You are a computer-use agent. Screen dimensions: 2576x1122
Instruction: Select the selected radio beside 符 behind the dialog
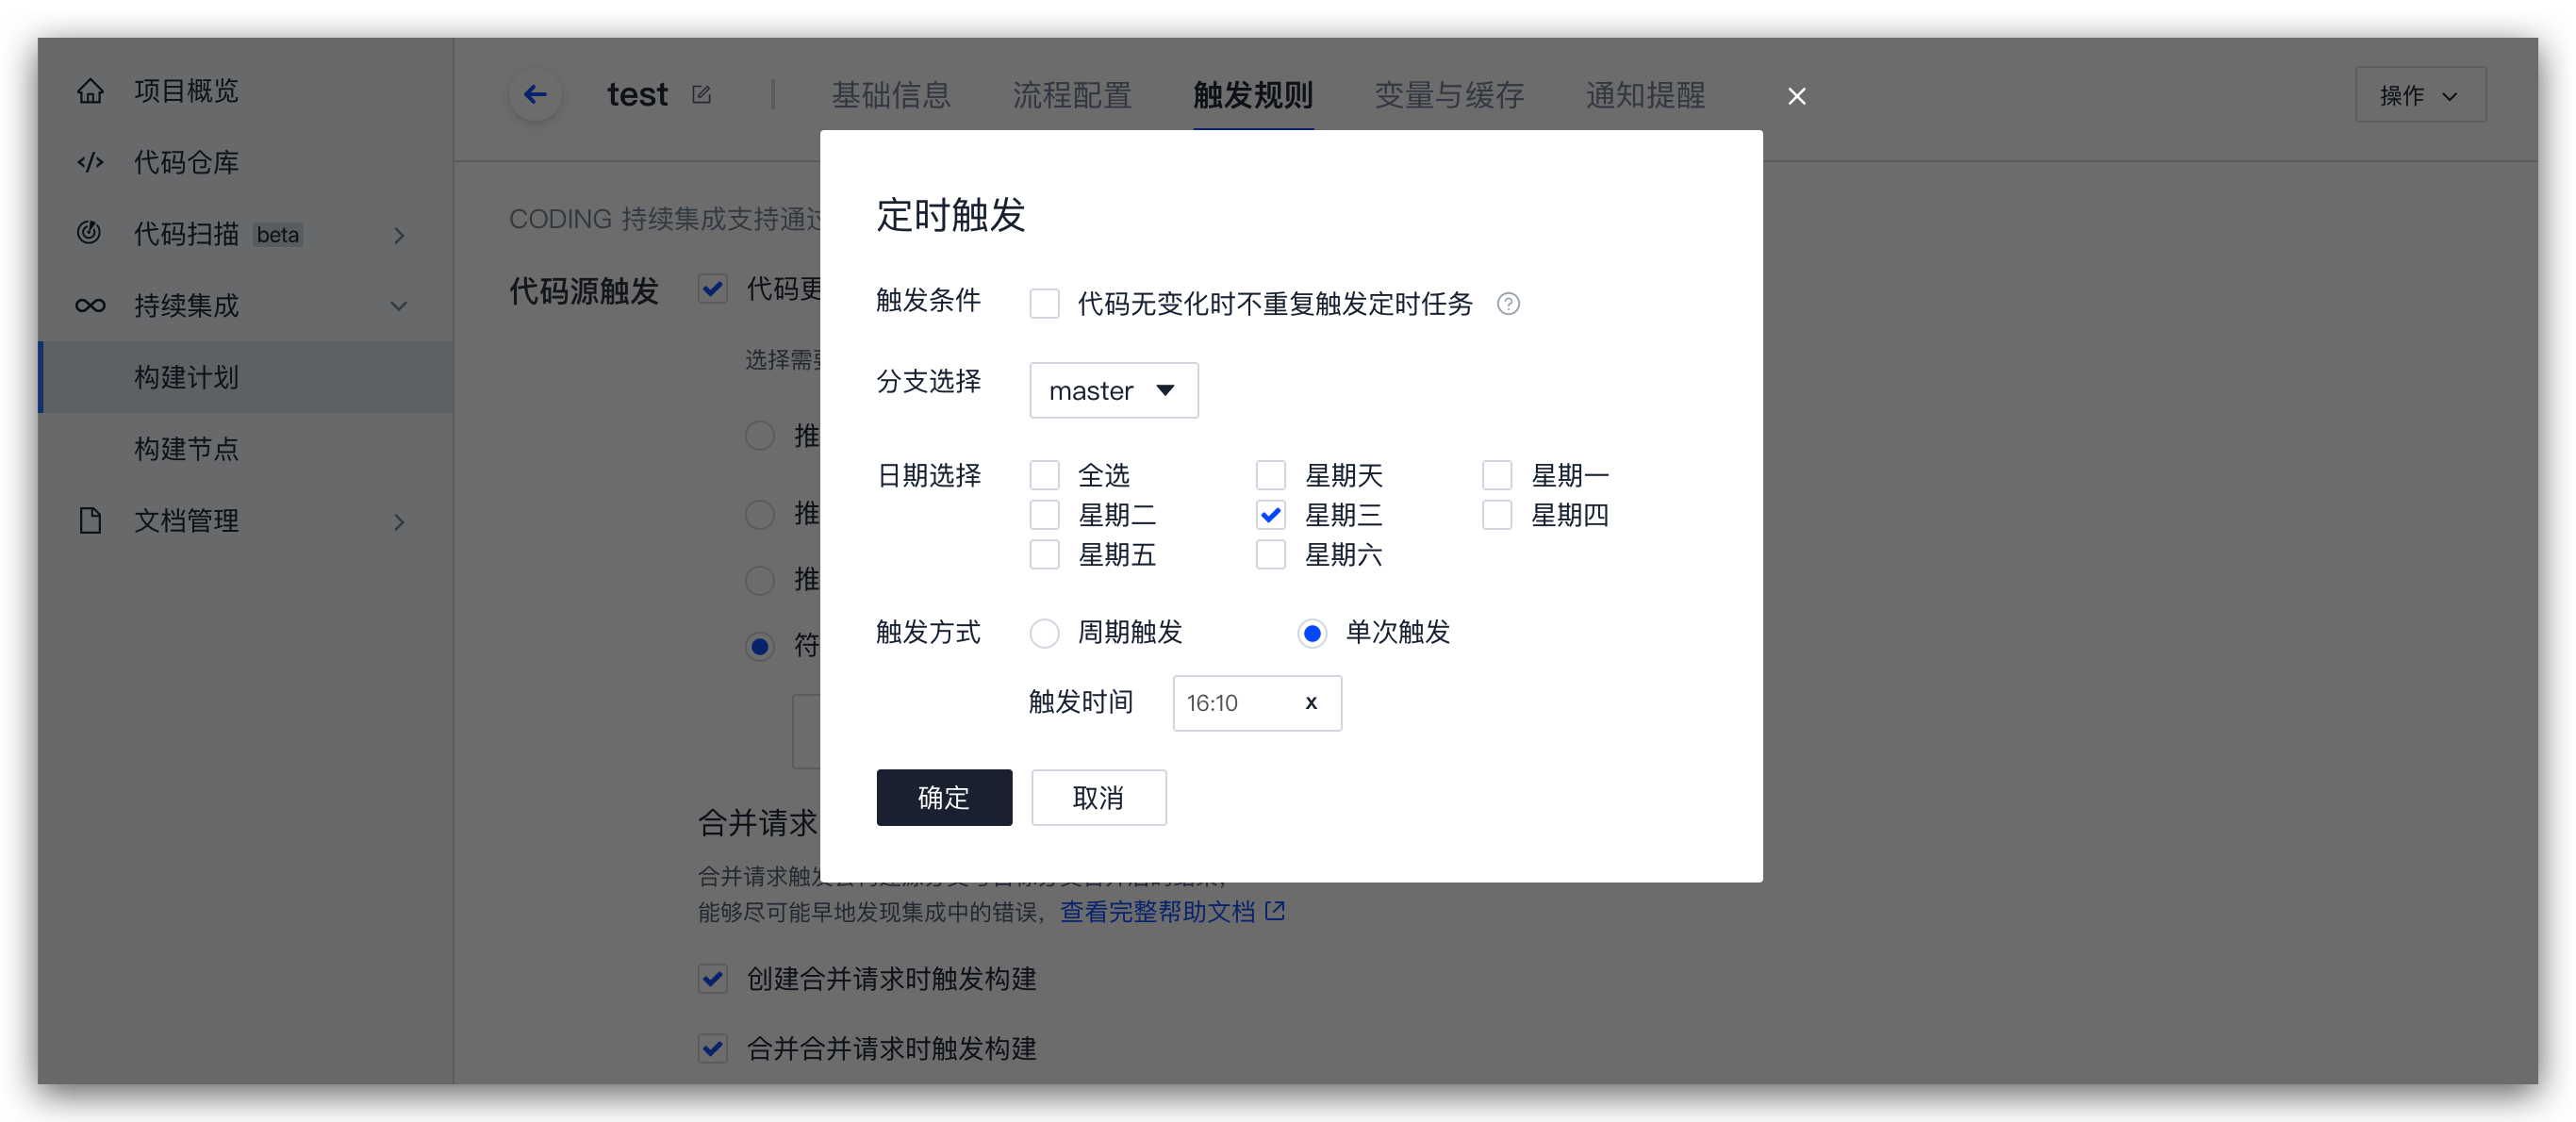pos(760,646)
